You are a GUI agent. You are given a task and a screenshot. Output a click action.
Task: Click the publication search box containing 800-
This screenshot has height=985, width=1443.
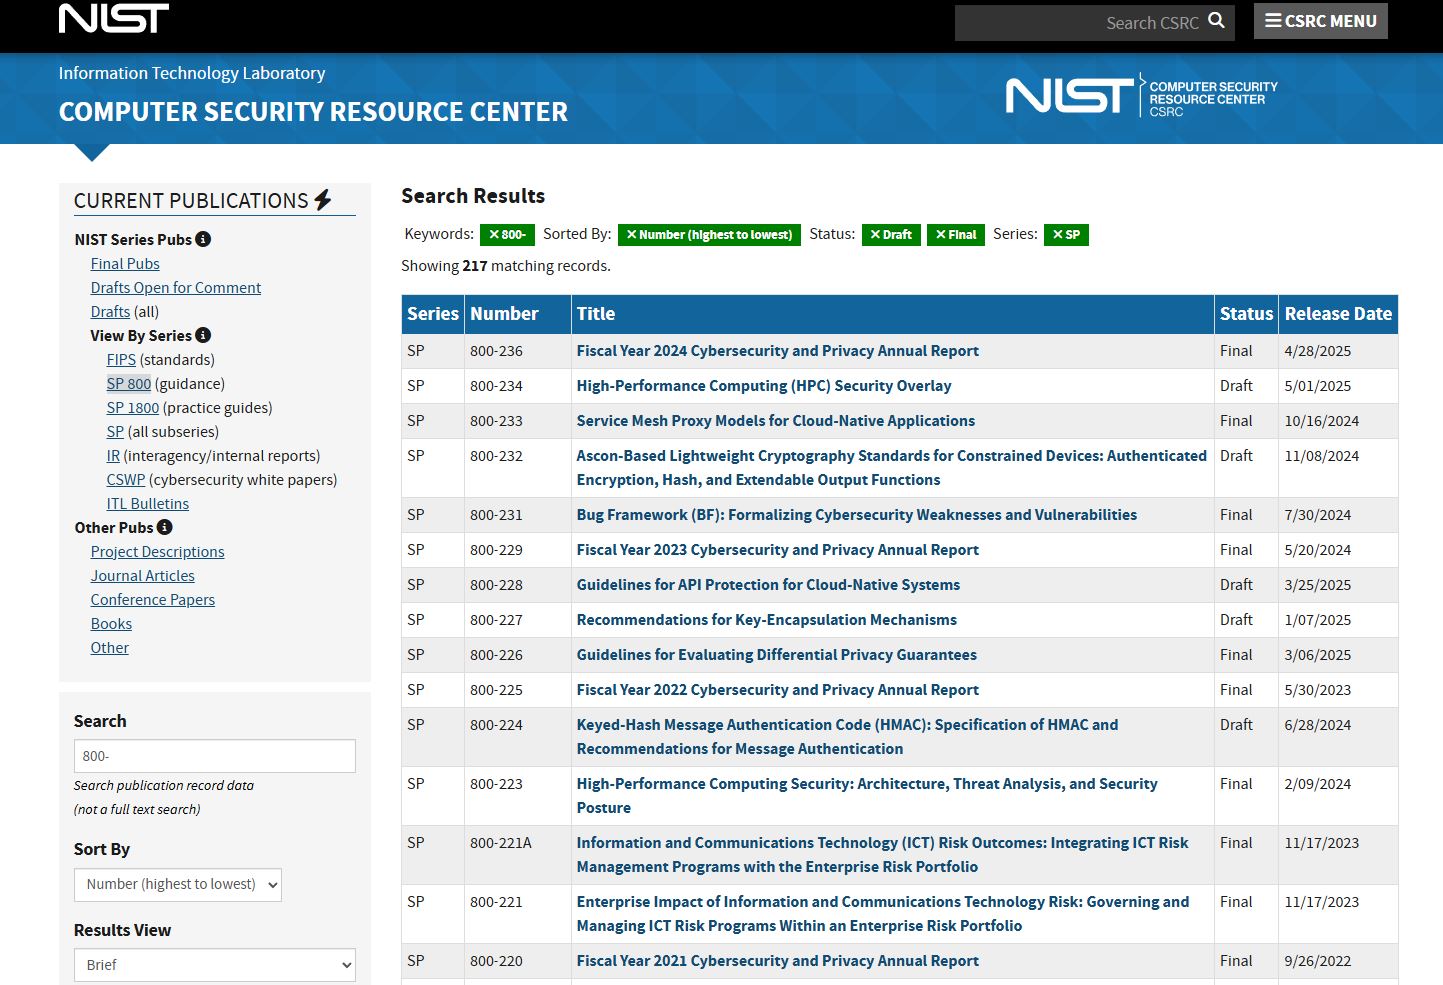215,756
